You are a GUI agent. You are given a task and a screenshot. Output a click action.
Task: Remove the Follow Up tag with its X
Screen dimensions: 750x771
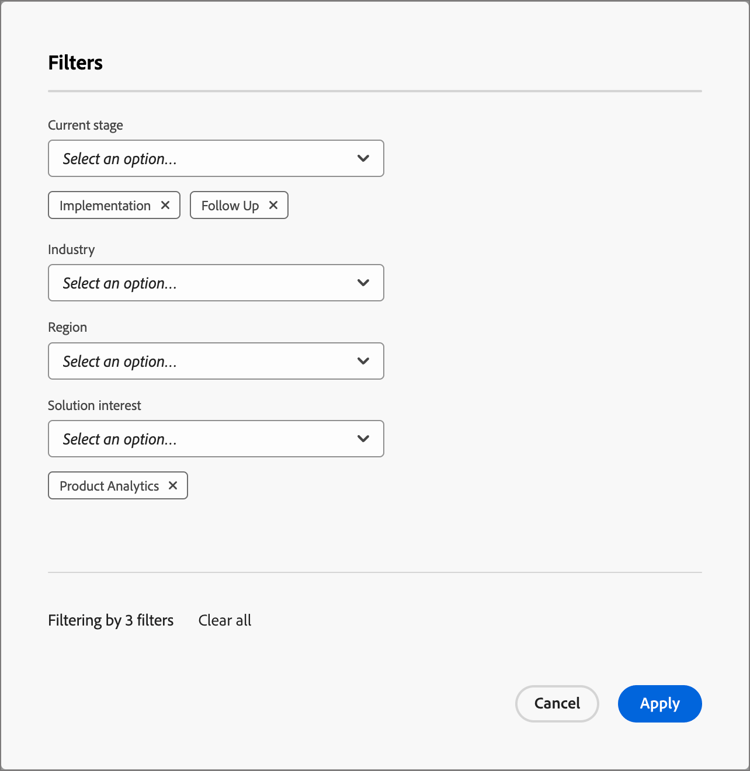[x=273, y=205]
